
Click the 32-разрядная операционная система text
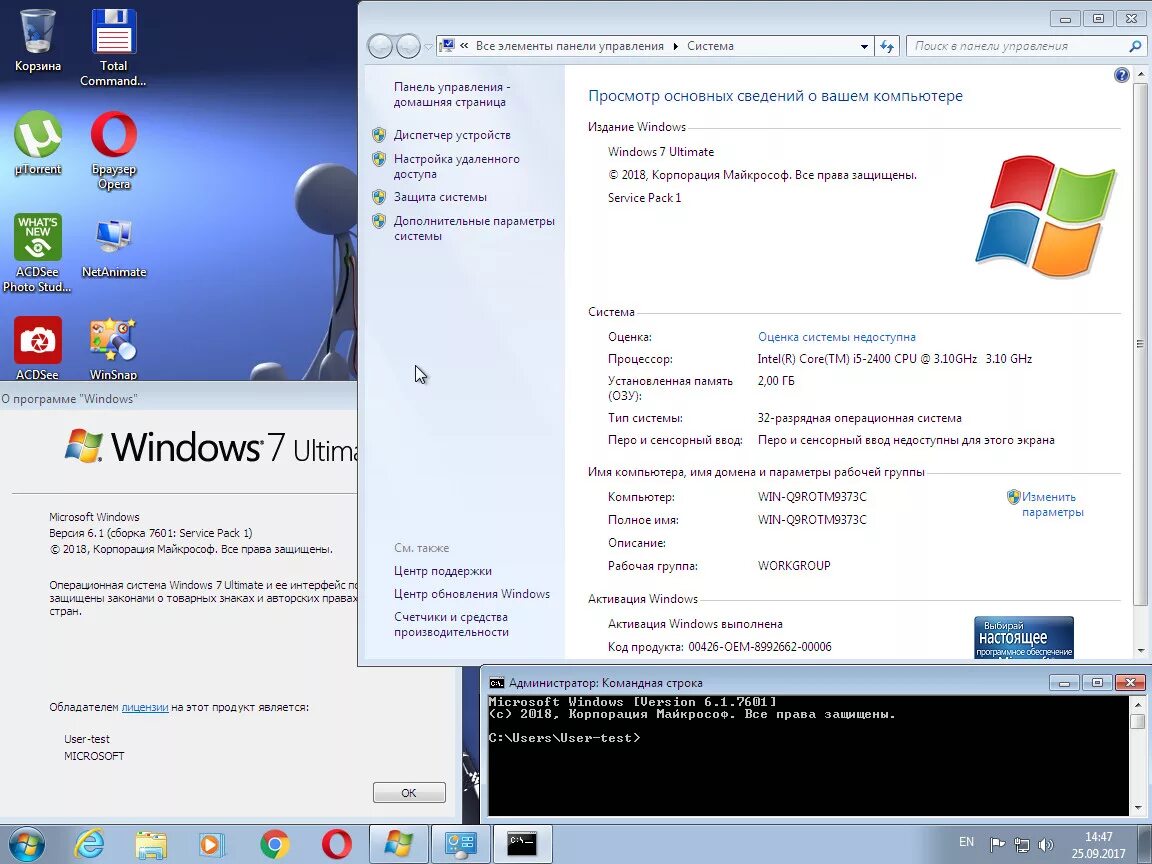tap(859, 418)
